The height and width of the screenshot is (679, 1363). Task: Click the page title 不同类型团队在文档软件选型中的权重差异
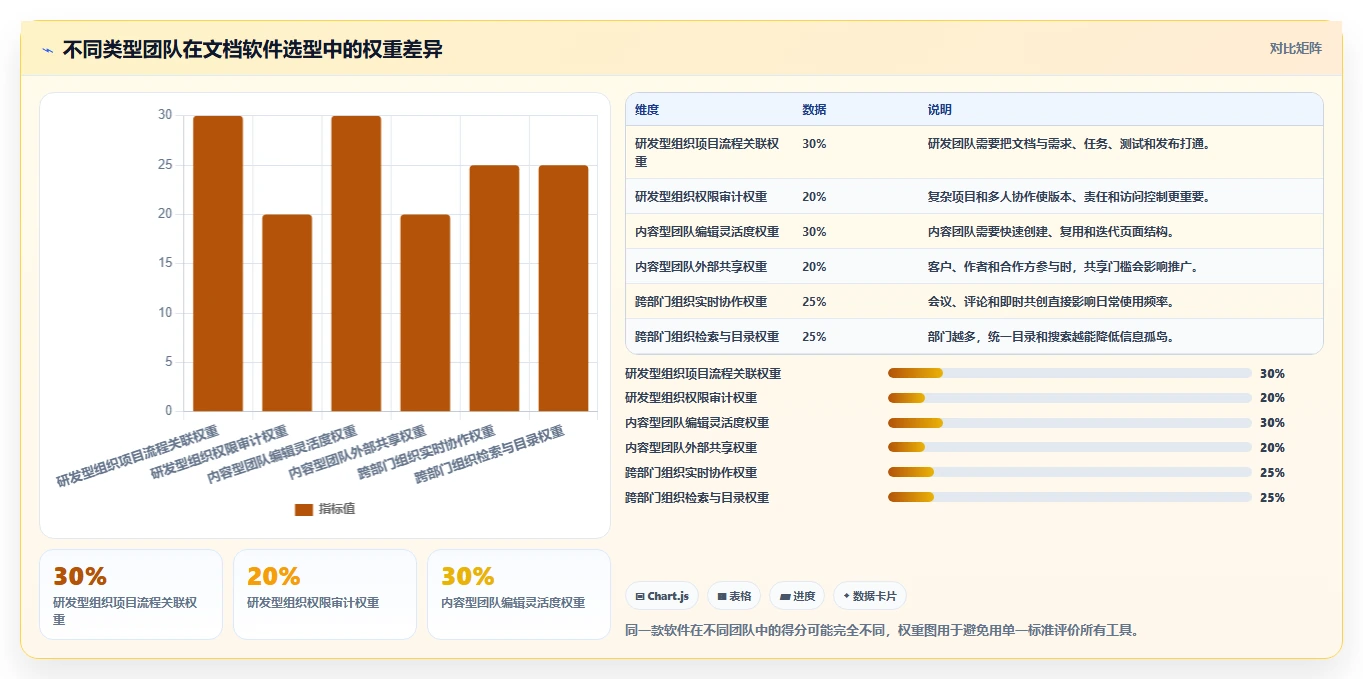(253, 50)
